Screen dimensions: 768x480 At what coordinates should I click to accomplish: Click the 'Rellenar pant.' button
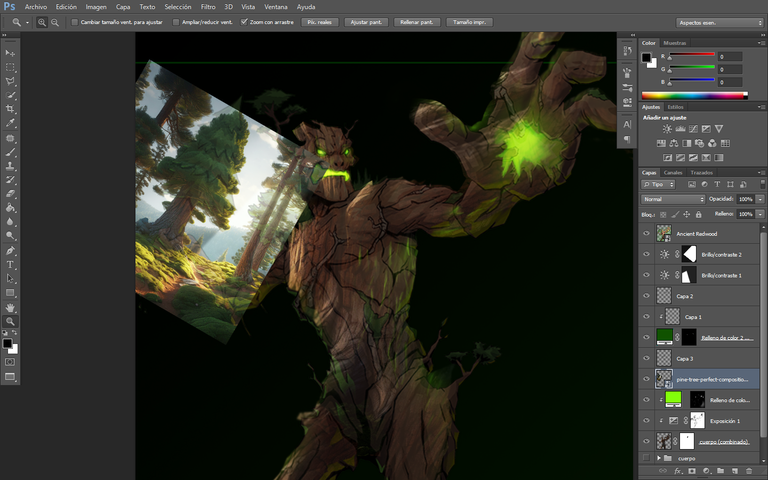click(417, 22)
